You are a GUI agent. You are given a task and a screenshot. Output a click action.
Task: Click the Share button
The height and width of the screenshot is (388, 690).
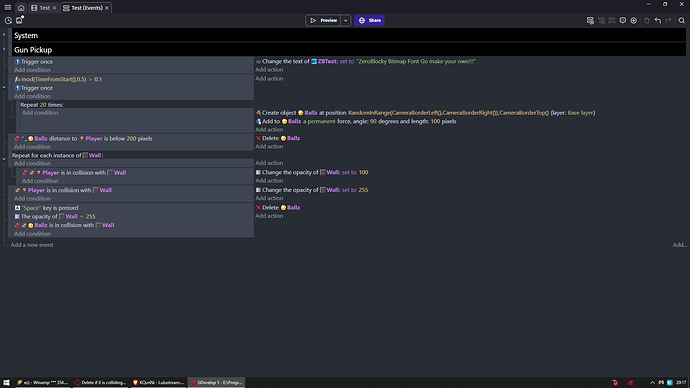click(369, 20)
